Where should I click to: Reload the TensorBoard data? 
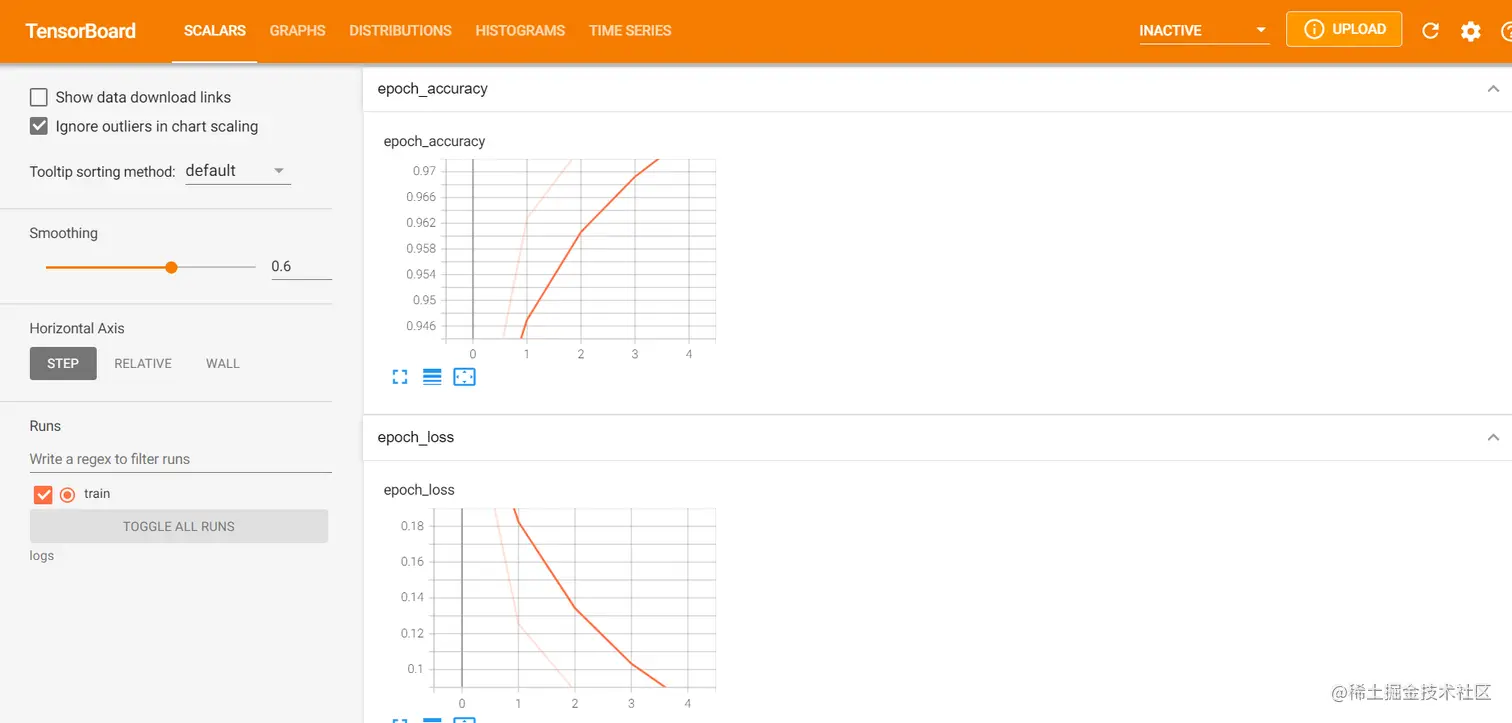click(1430, 30)
